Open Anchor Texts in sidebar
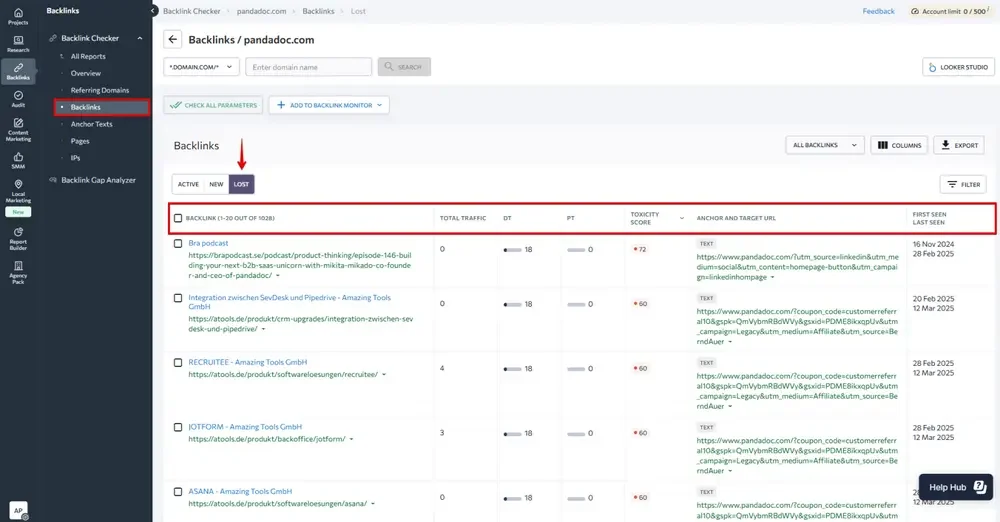This screenshot has height=522, width=1000. 91,124
